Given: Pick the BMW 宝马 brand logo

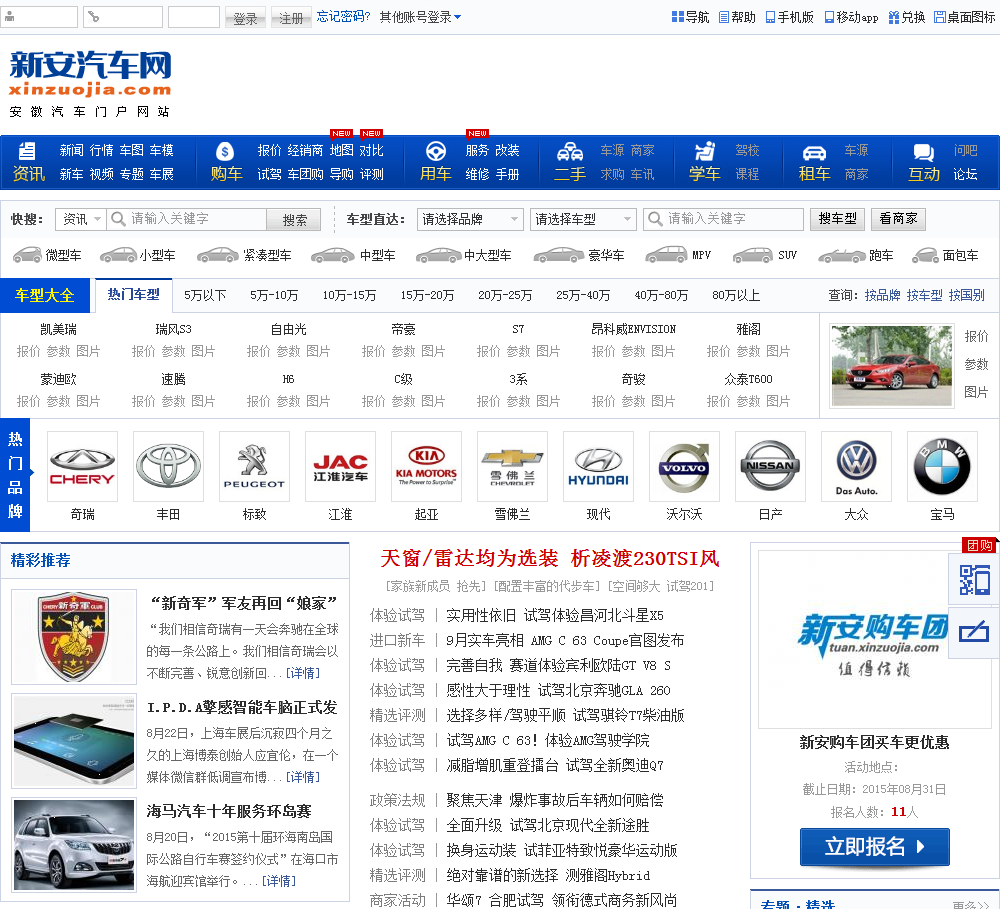Looking at the screenshot, I should point(943,466).
